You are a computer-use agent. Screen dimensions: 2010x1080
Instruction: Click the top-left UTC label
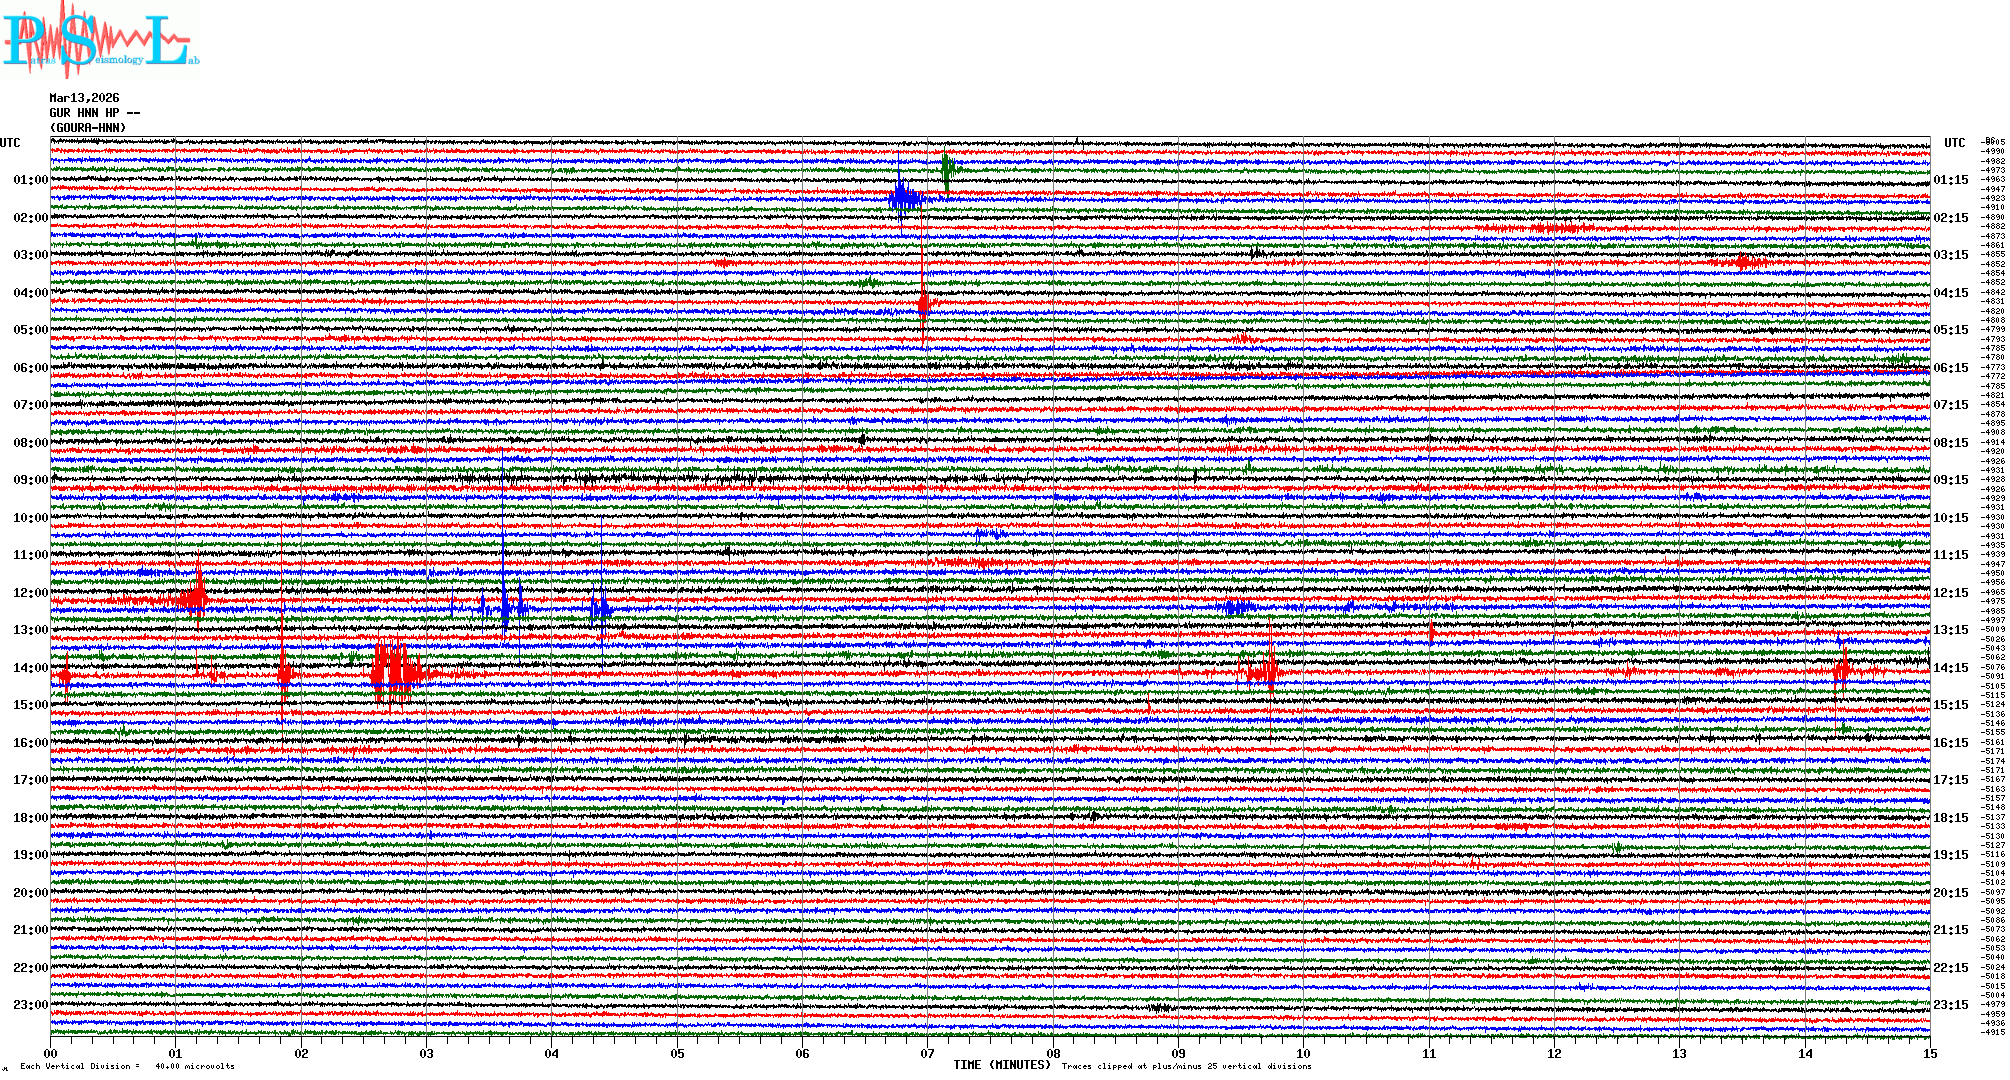coord(10,143)
